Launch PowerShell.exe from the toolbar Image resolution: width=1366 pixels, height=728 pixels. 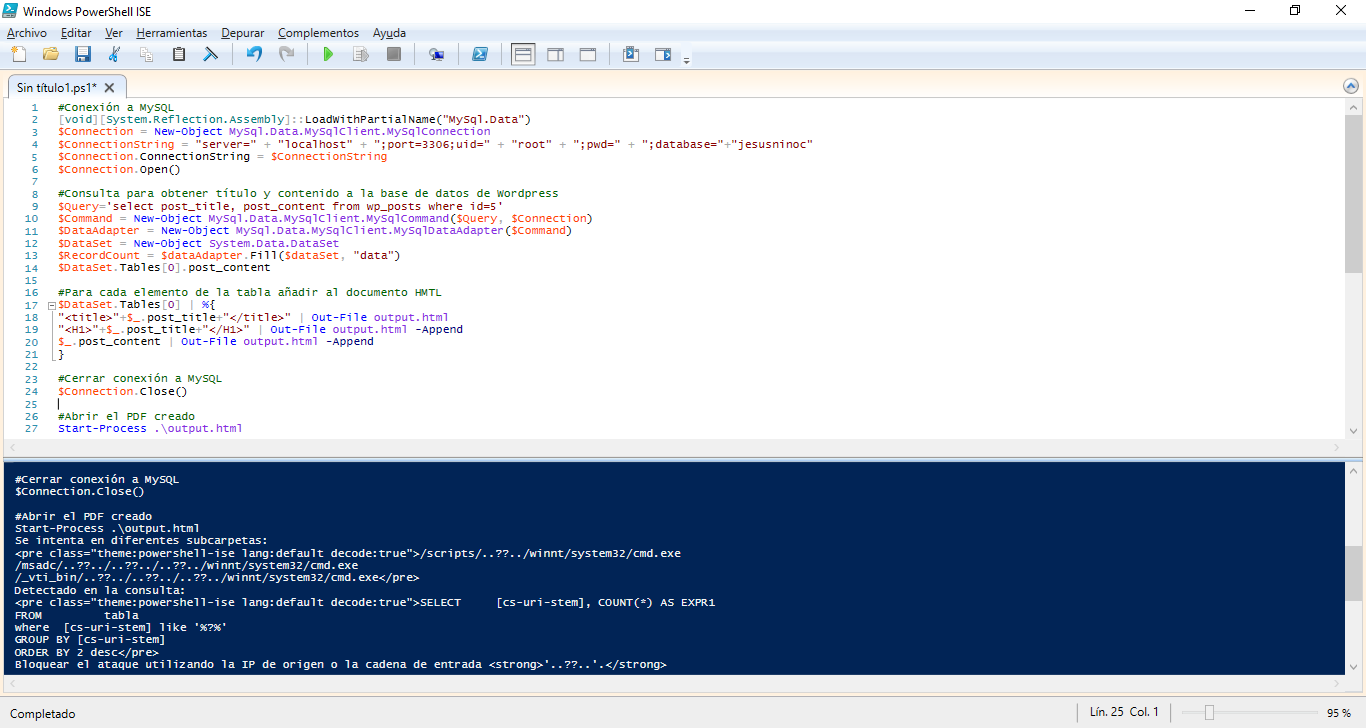[x=481, y=54]
